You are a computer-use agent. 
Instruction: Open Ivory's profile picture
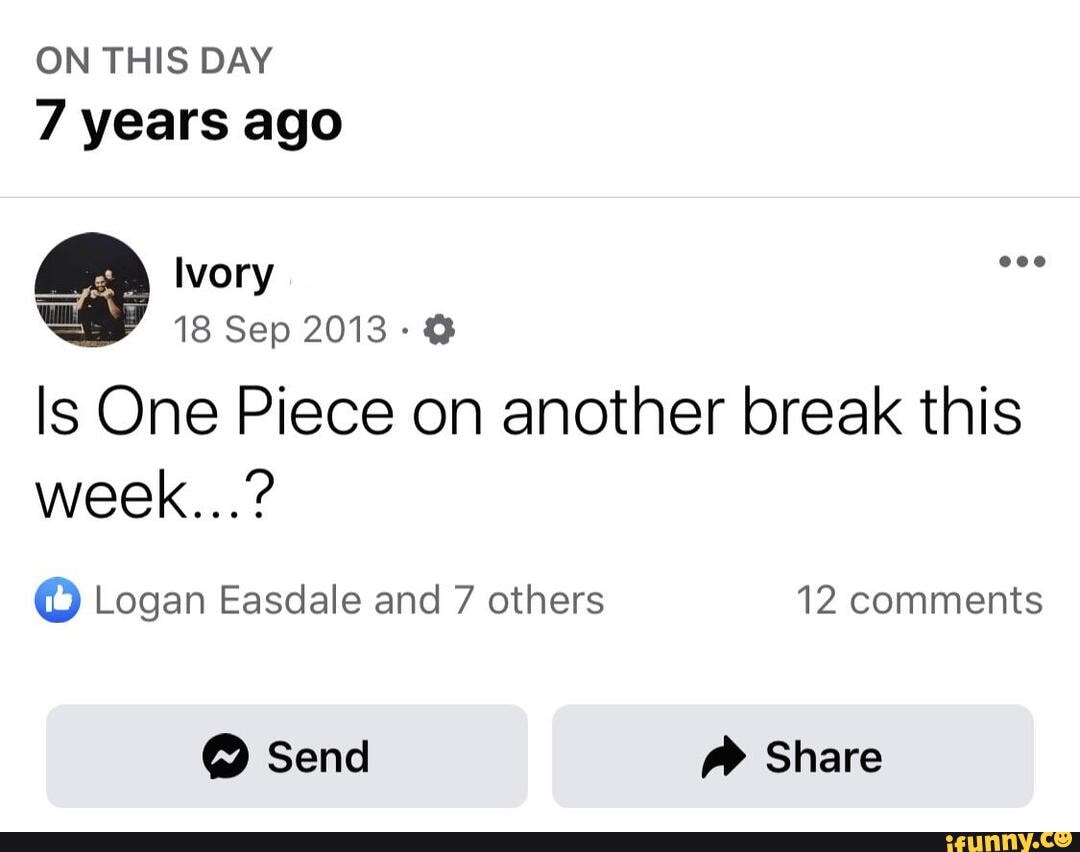pyautogui.click(x=91, y=290)
